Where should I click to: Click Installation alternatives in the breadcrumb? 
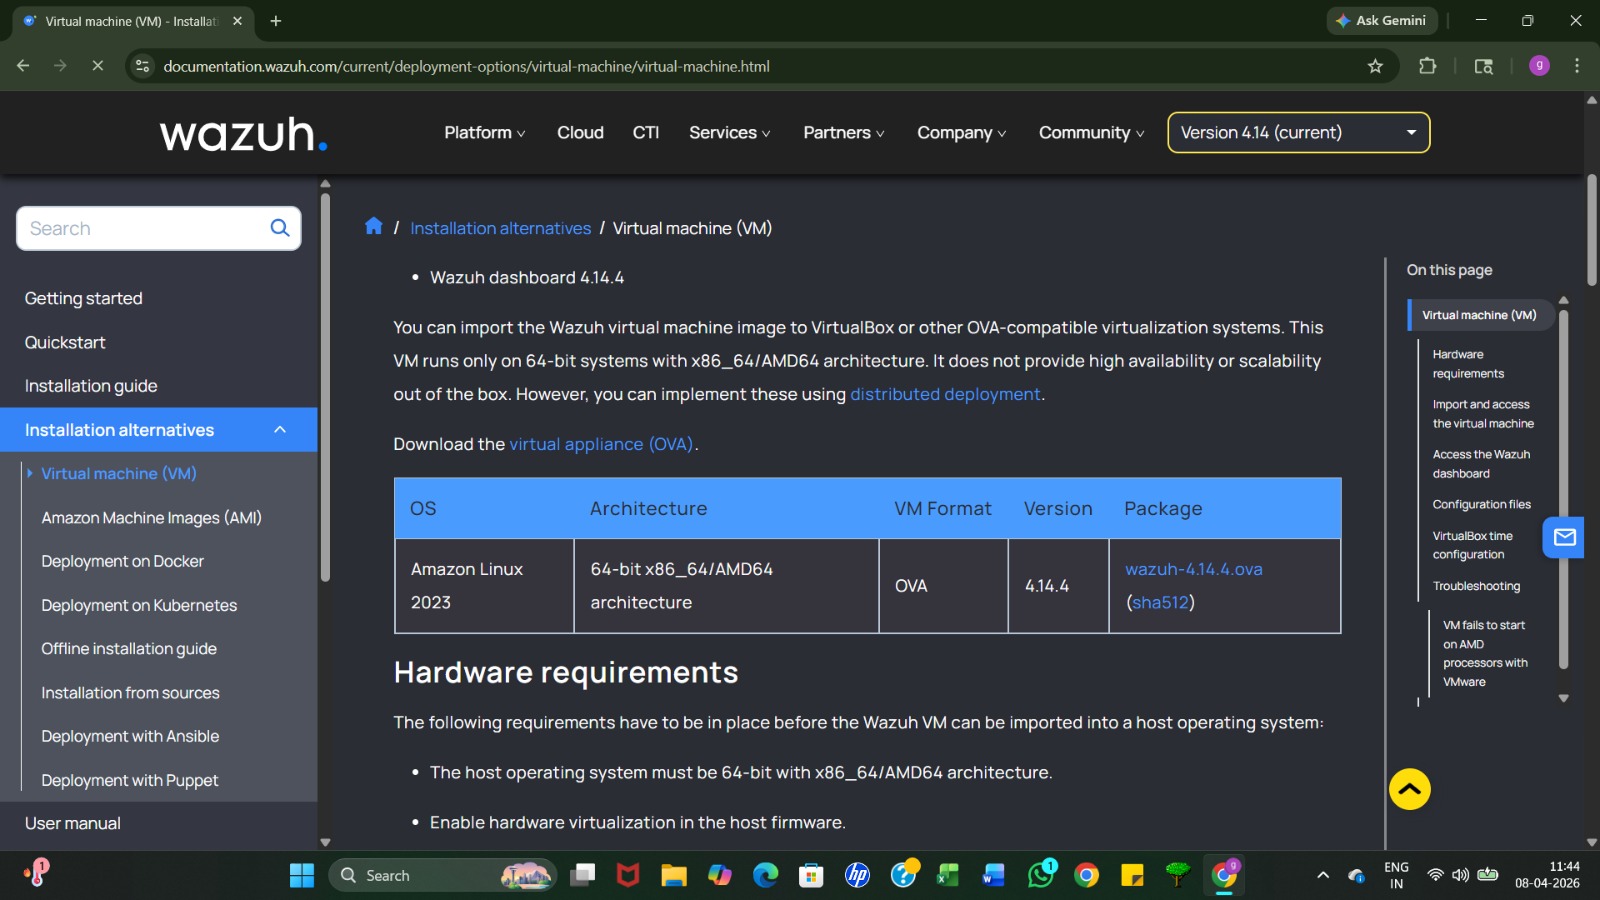tap(500, 228)
